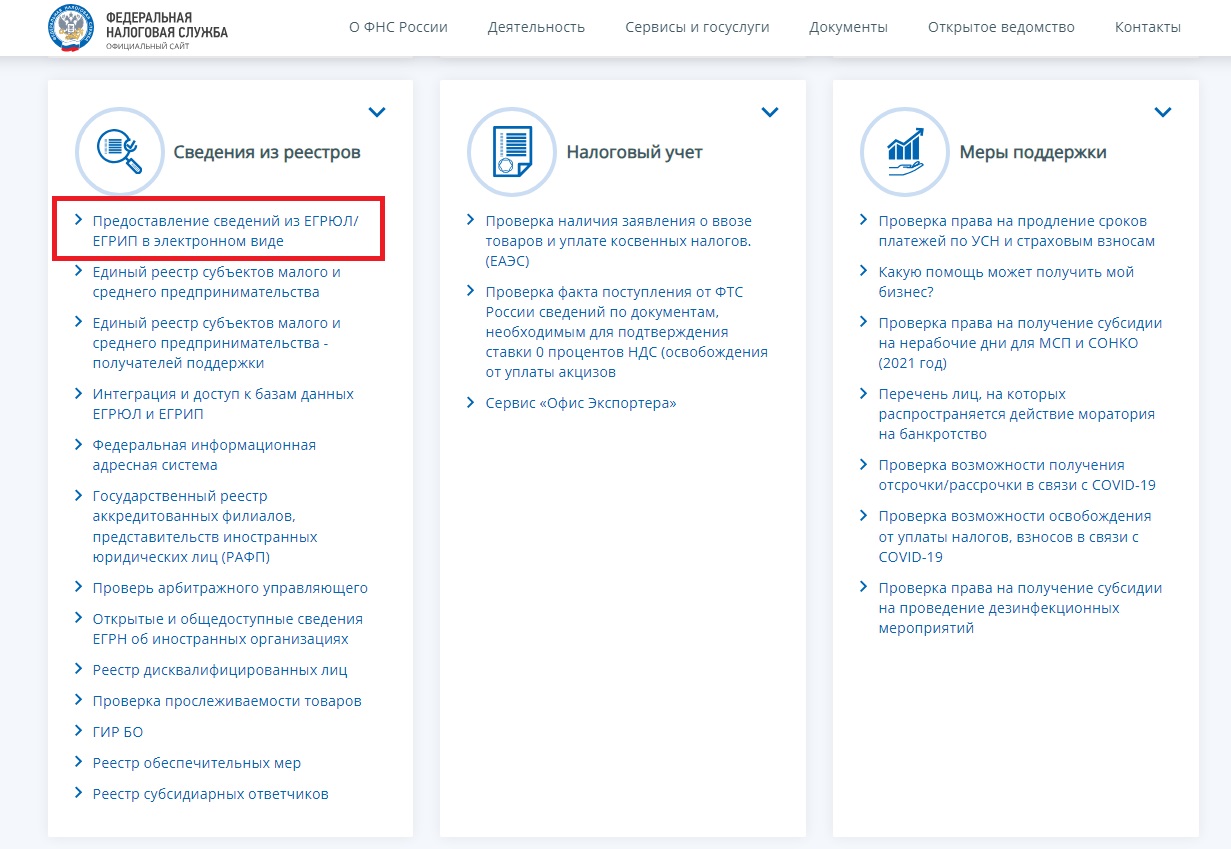Collapse the Меры поддержки card chevron

coord(1162,112)
